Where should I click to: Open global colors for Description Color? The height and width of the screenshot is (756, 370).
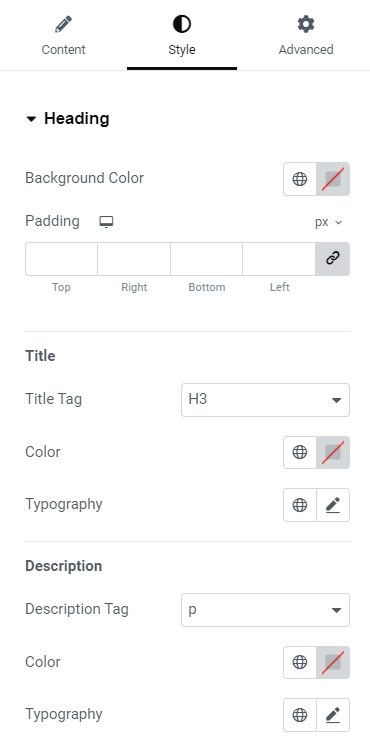coord(300,662)
